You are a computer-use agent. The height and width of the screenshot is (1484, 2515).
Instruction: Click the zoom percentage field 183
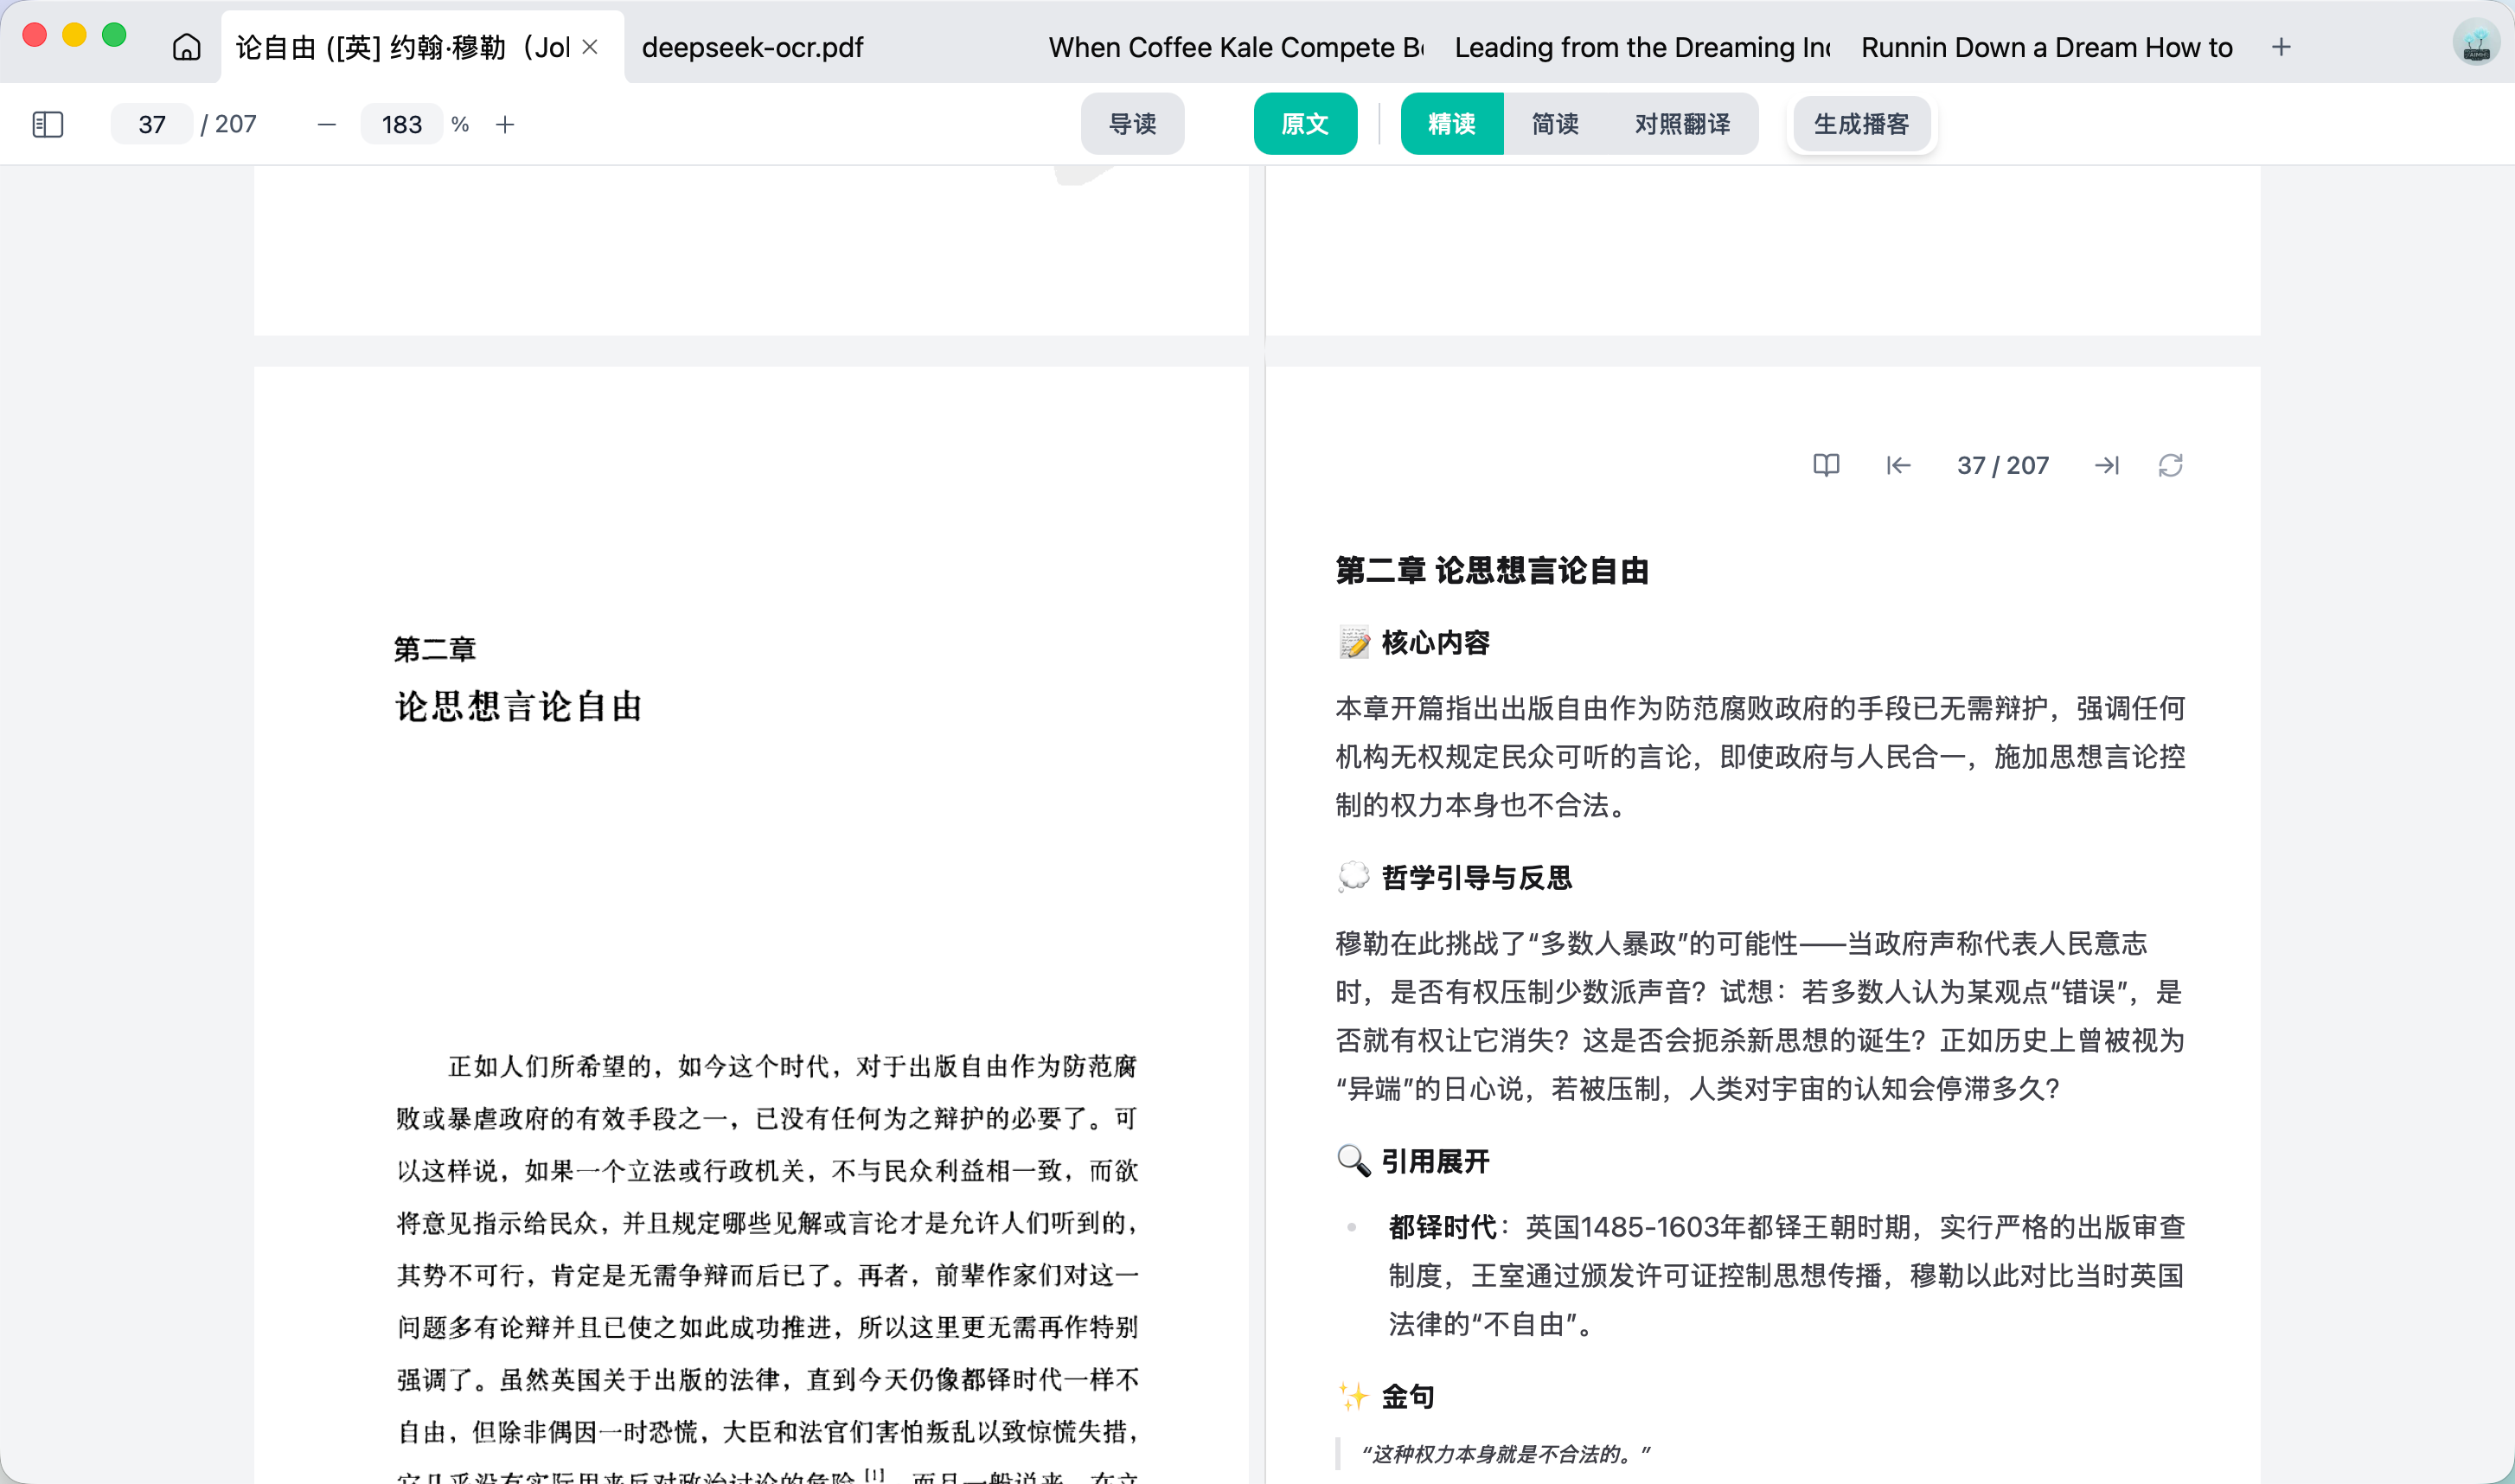(401, 124)
